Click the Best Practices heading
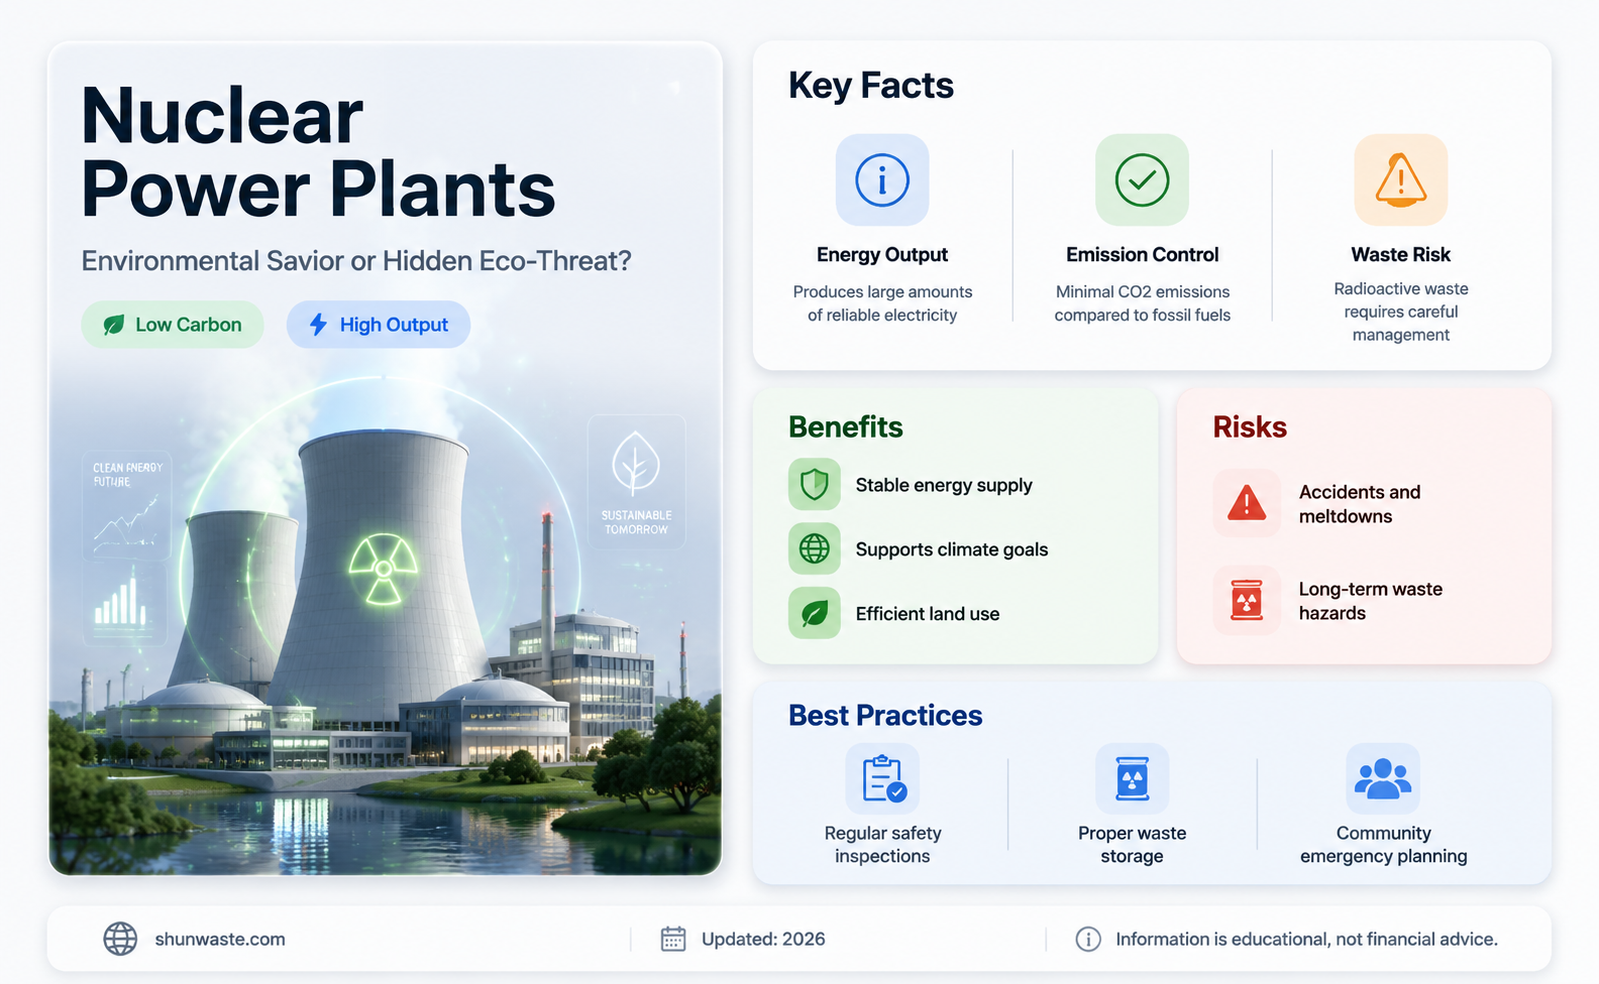The image size is (1599, 984). point(885,716)
